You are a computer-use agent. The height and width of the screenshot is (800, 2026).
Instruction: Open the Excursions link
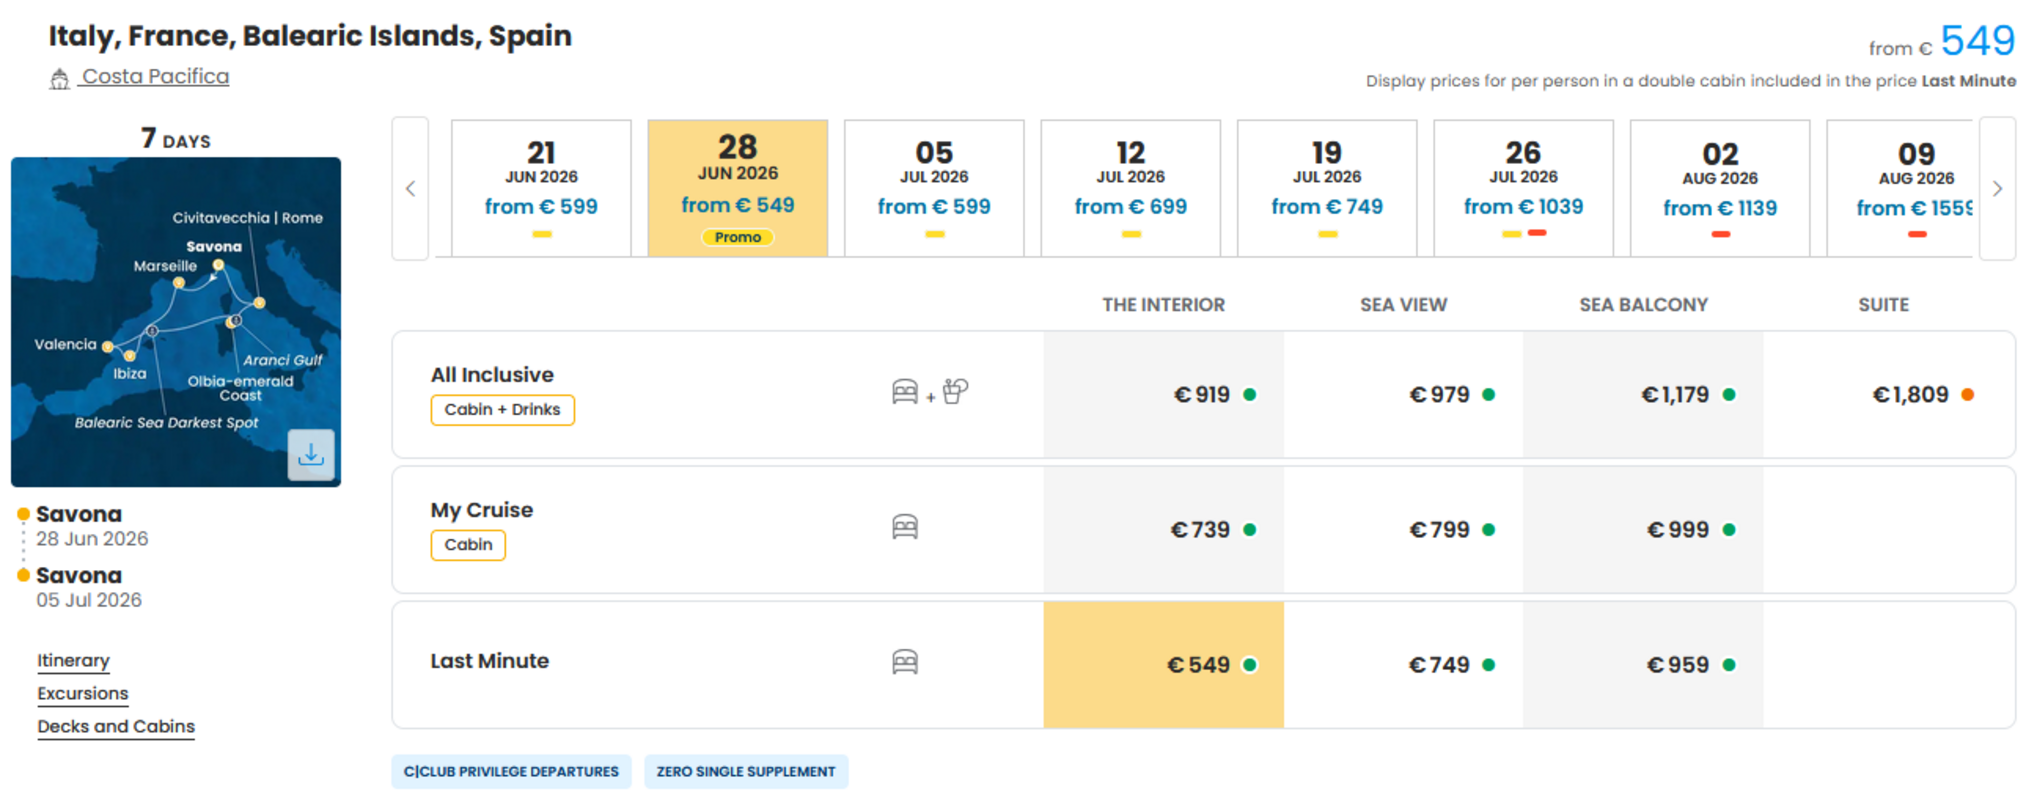click(83, 694)
